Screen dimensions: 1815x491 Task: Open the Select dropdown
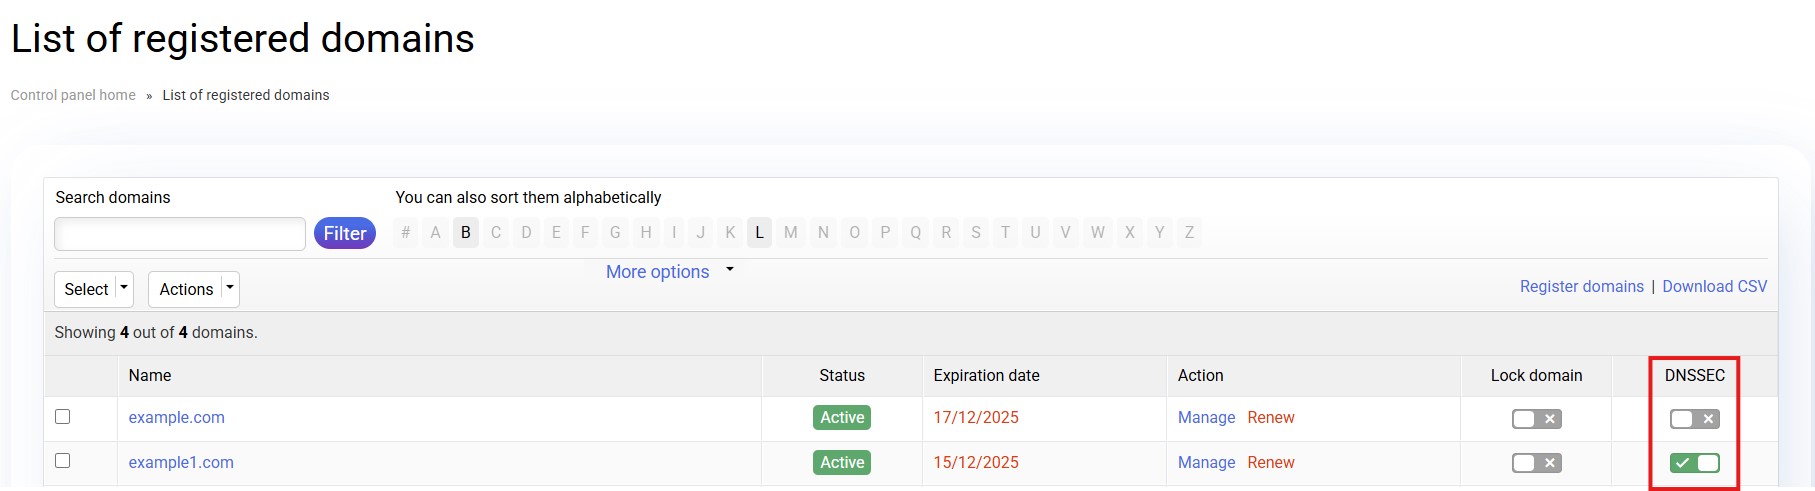pyautogui.click(x=93, y=289)
